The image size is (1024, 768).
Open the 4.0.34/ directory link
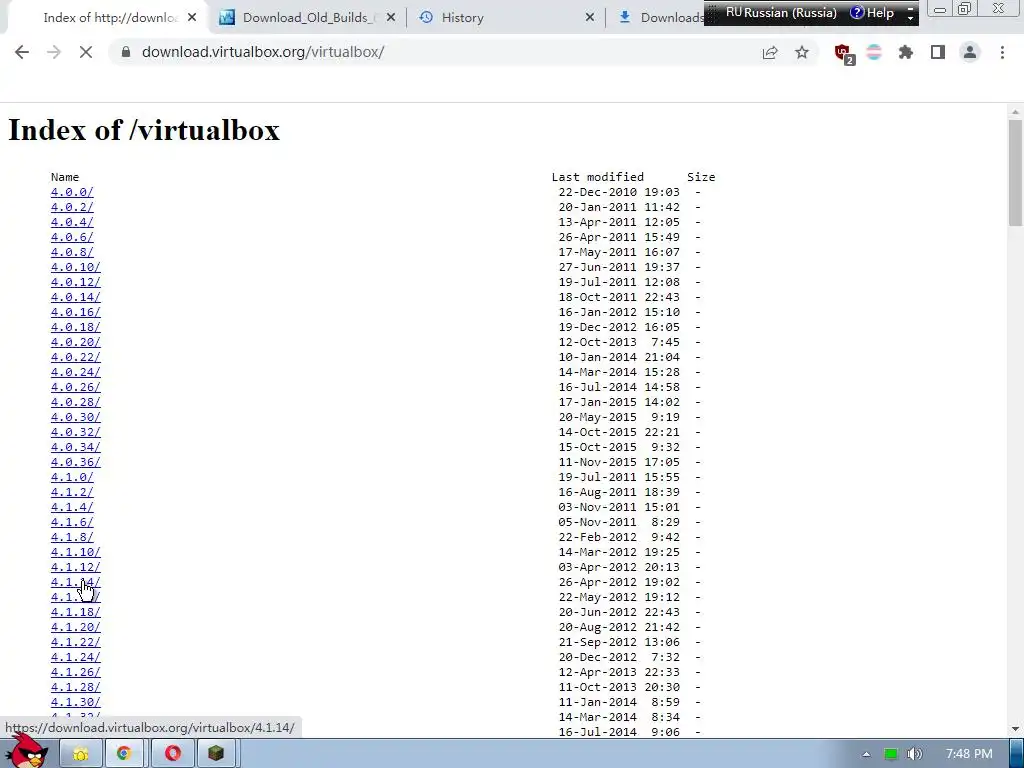point(76,447)
